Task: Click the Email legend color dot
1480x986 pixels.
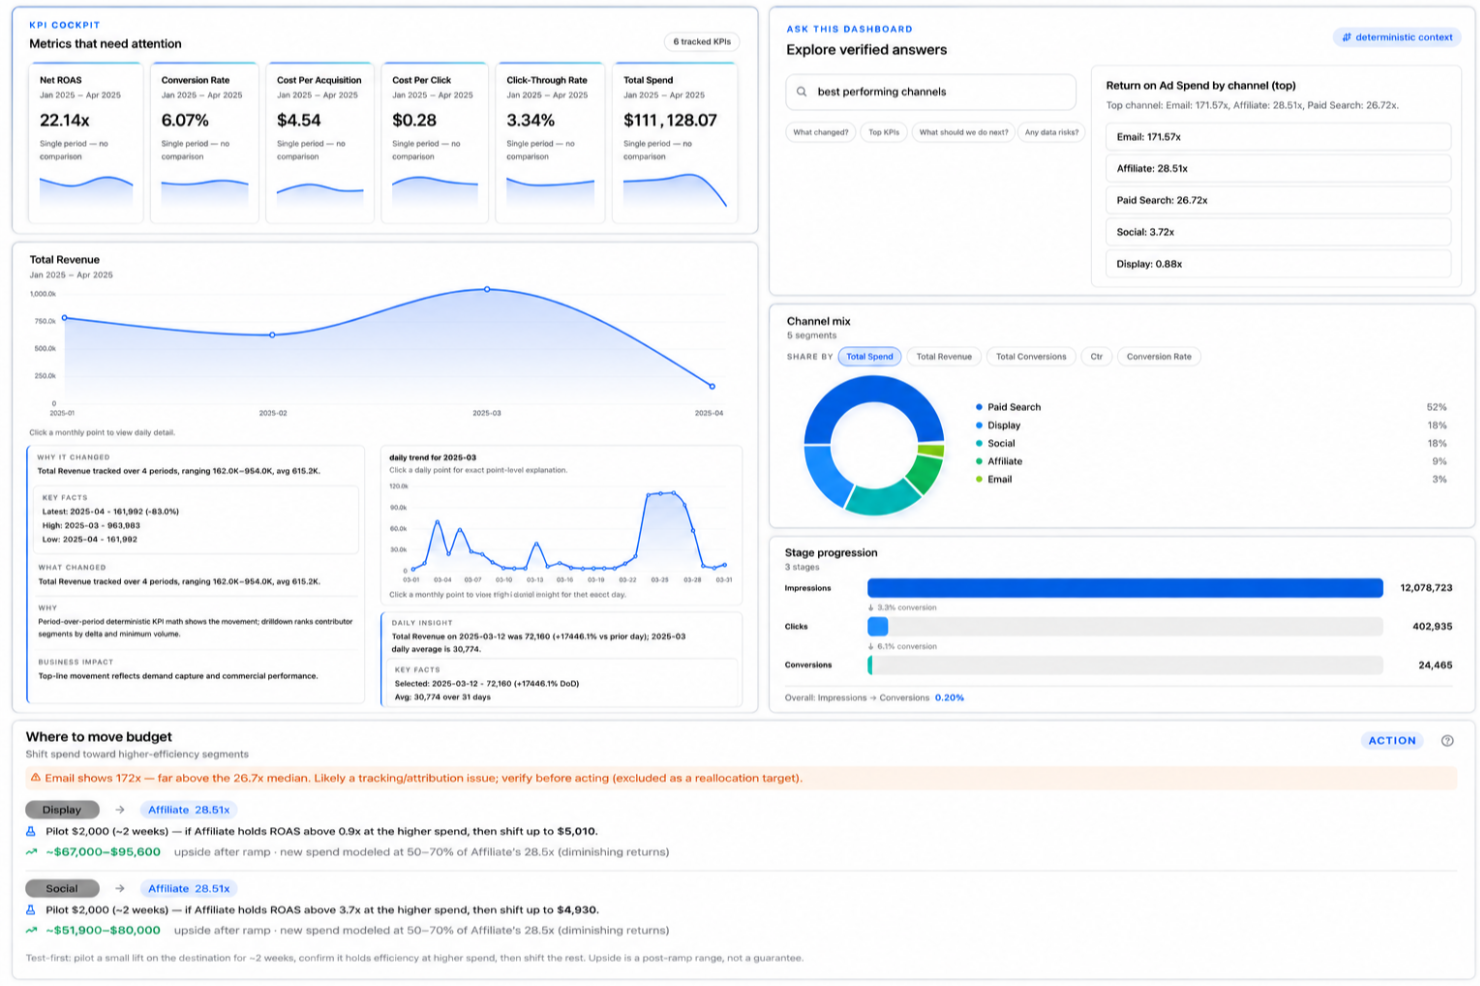Action: 979,479
